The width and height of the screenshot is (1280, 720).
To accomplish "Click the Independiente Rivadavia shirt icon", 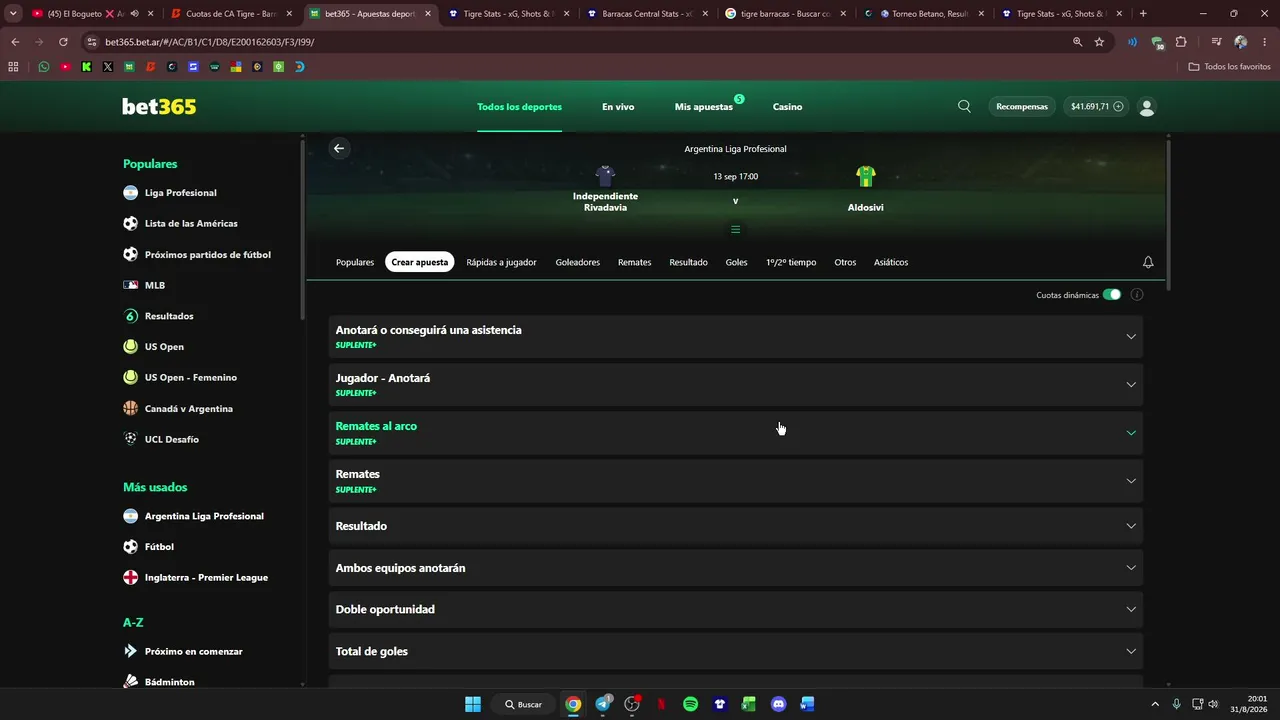I will 605,177.
